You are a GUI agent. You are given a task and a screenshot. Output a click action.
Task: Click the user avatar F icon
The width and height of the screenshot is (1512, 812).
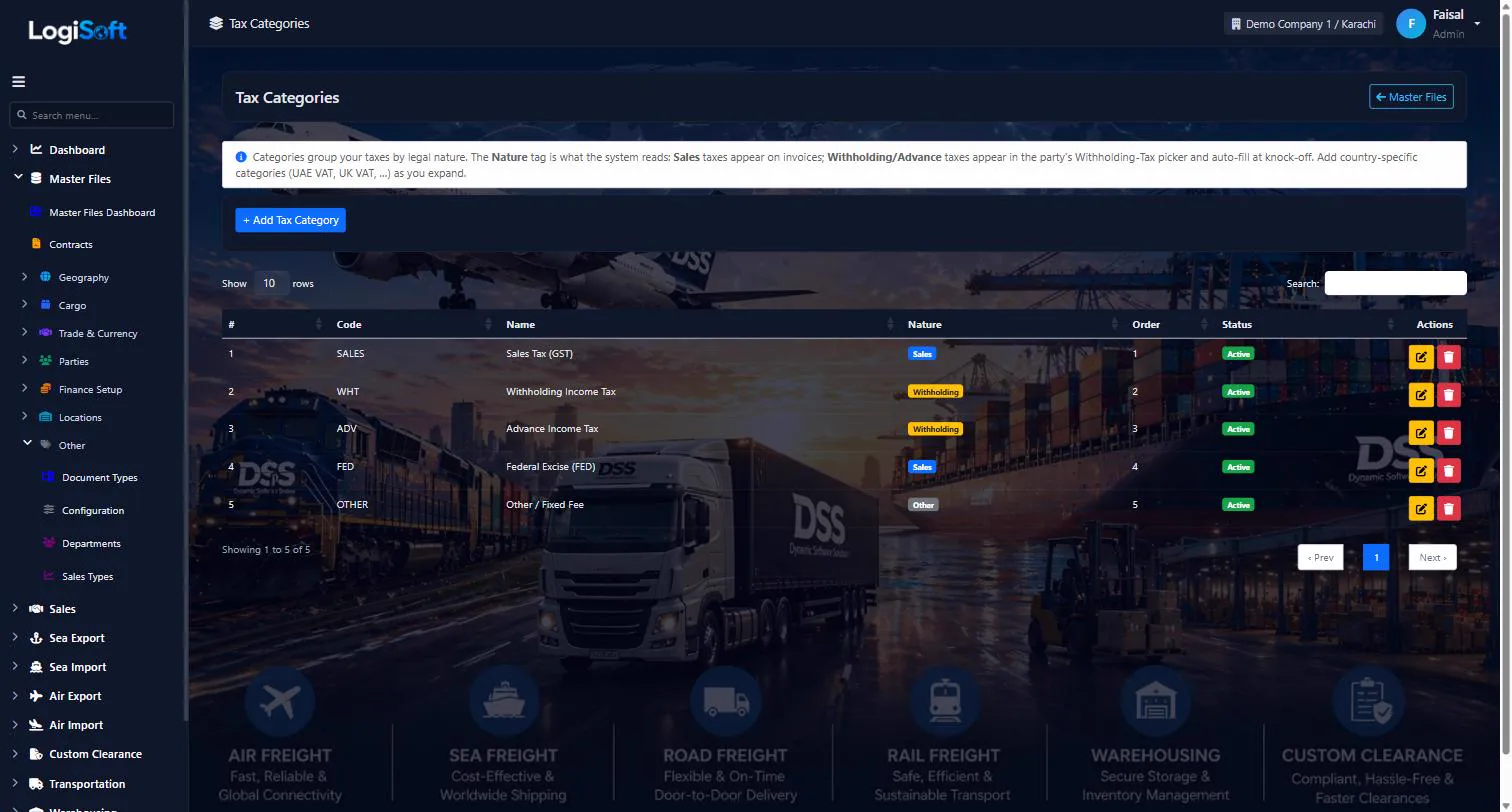pos(1410,24)
